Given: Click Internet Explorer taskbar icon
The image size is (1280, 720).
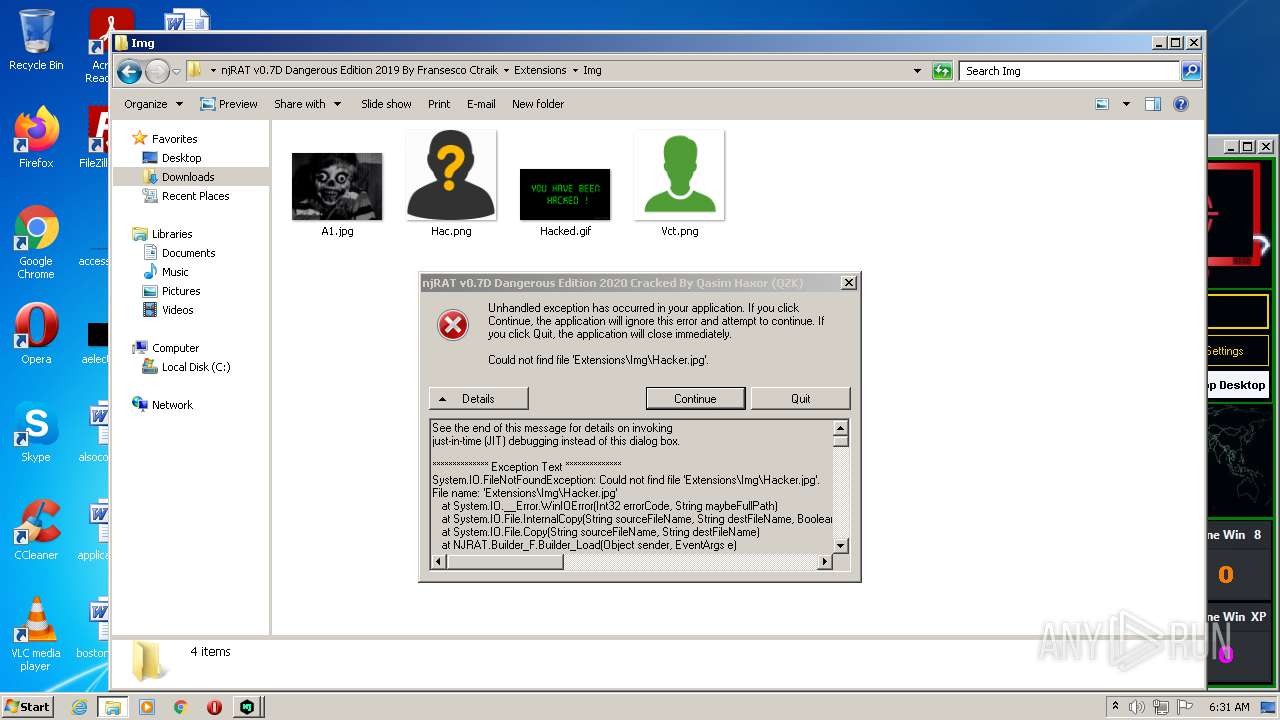Looking at the screenshot, I should click(x=79, y=707).
